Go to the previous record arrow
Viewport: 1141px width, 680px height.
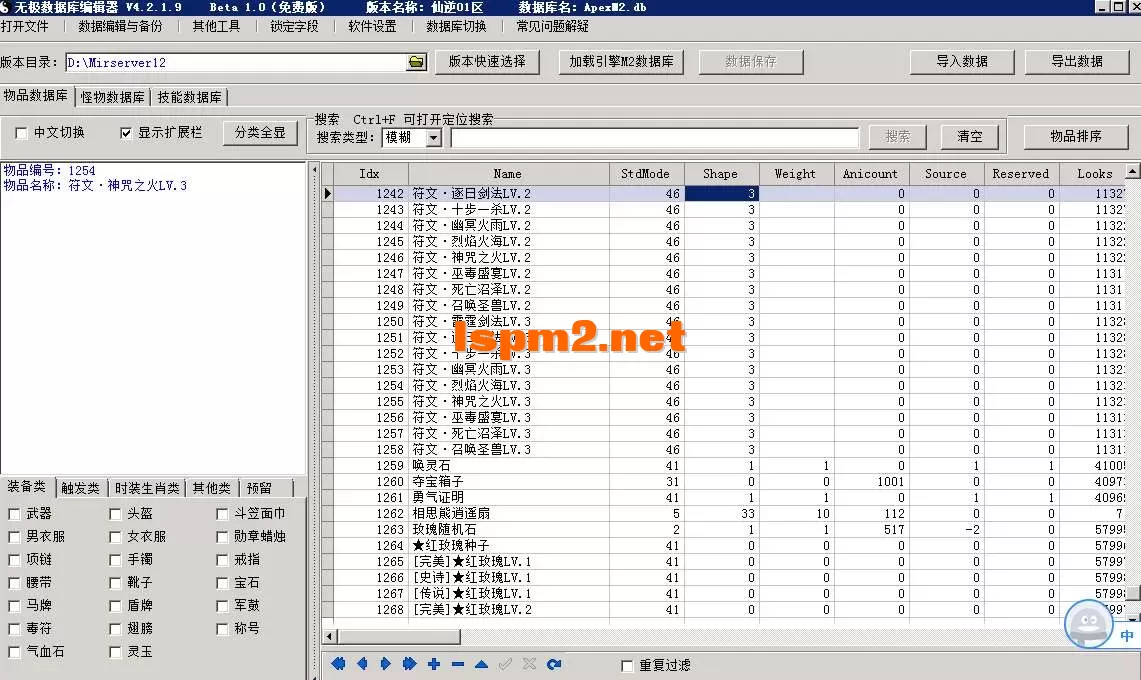pos(362,663)
